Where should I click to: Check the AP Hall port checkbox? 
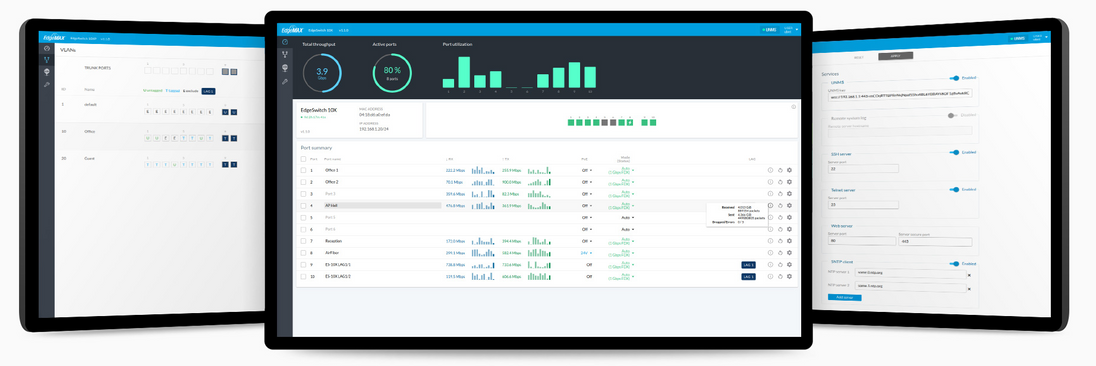coord(303,205)
